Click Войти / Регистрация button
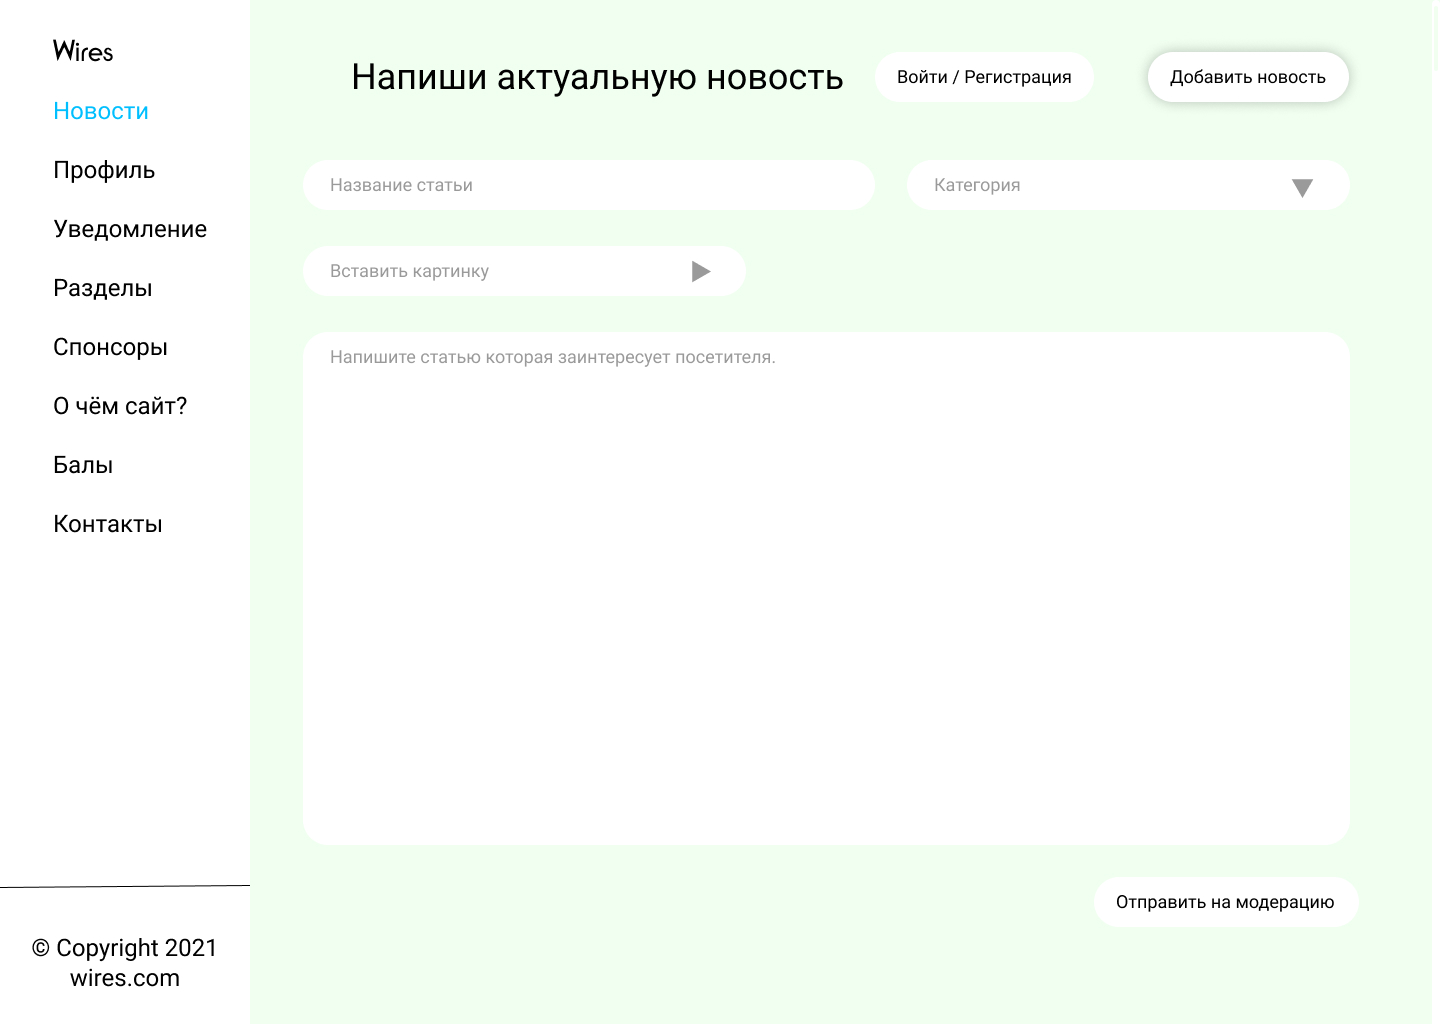 coord(984,77)
